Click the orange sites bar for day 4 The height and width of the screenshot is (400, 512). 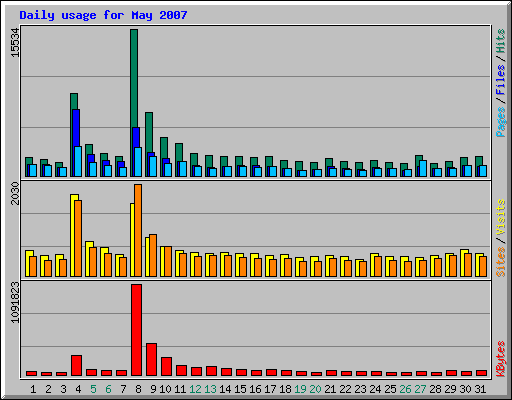[78, 238]
